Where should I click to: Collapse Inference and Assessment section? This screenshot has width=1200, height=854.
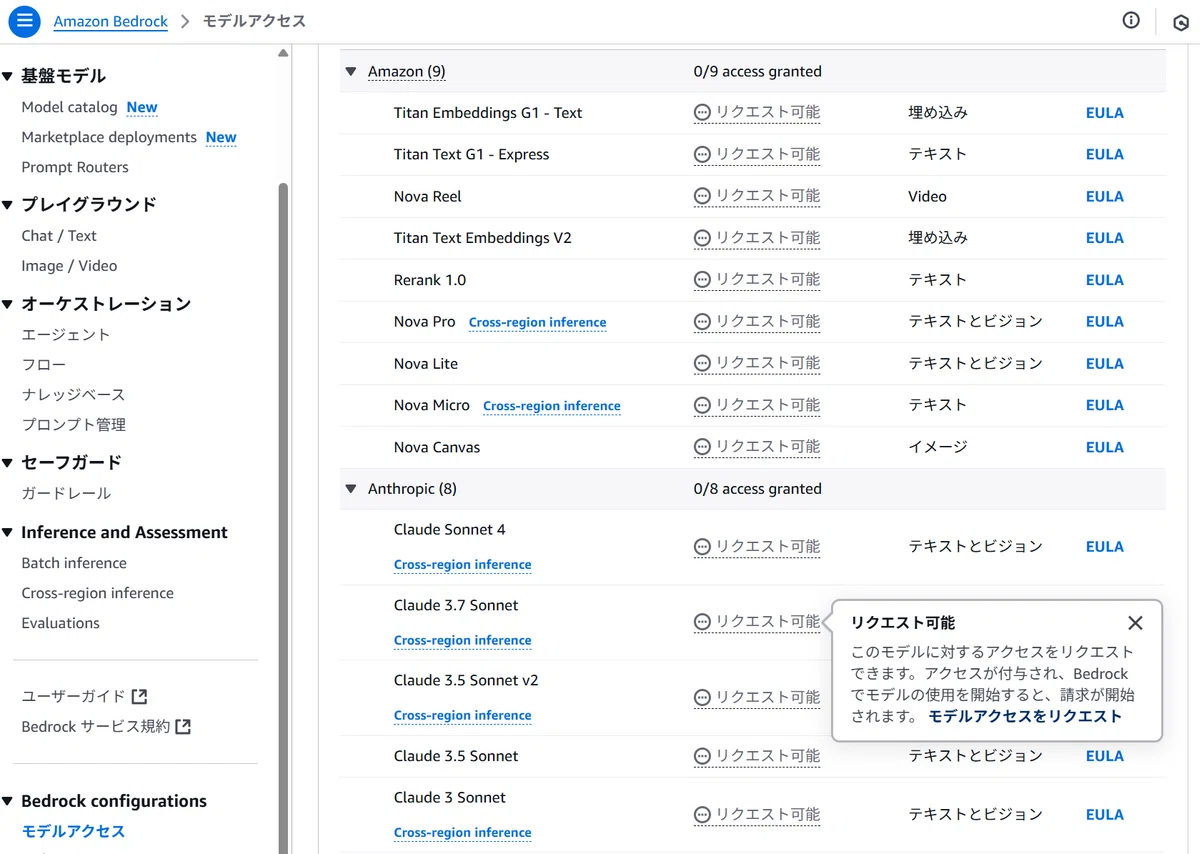7,533
